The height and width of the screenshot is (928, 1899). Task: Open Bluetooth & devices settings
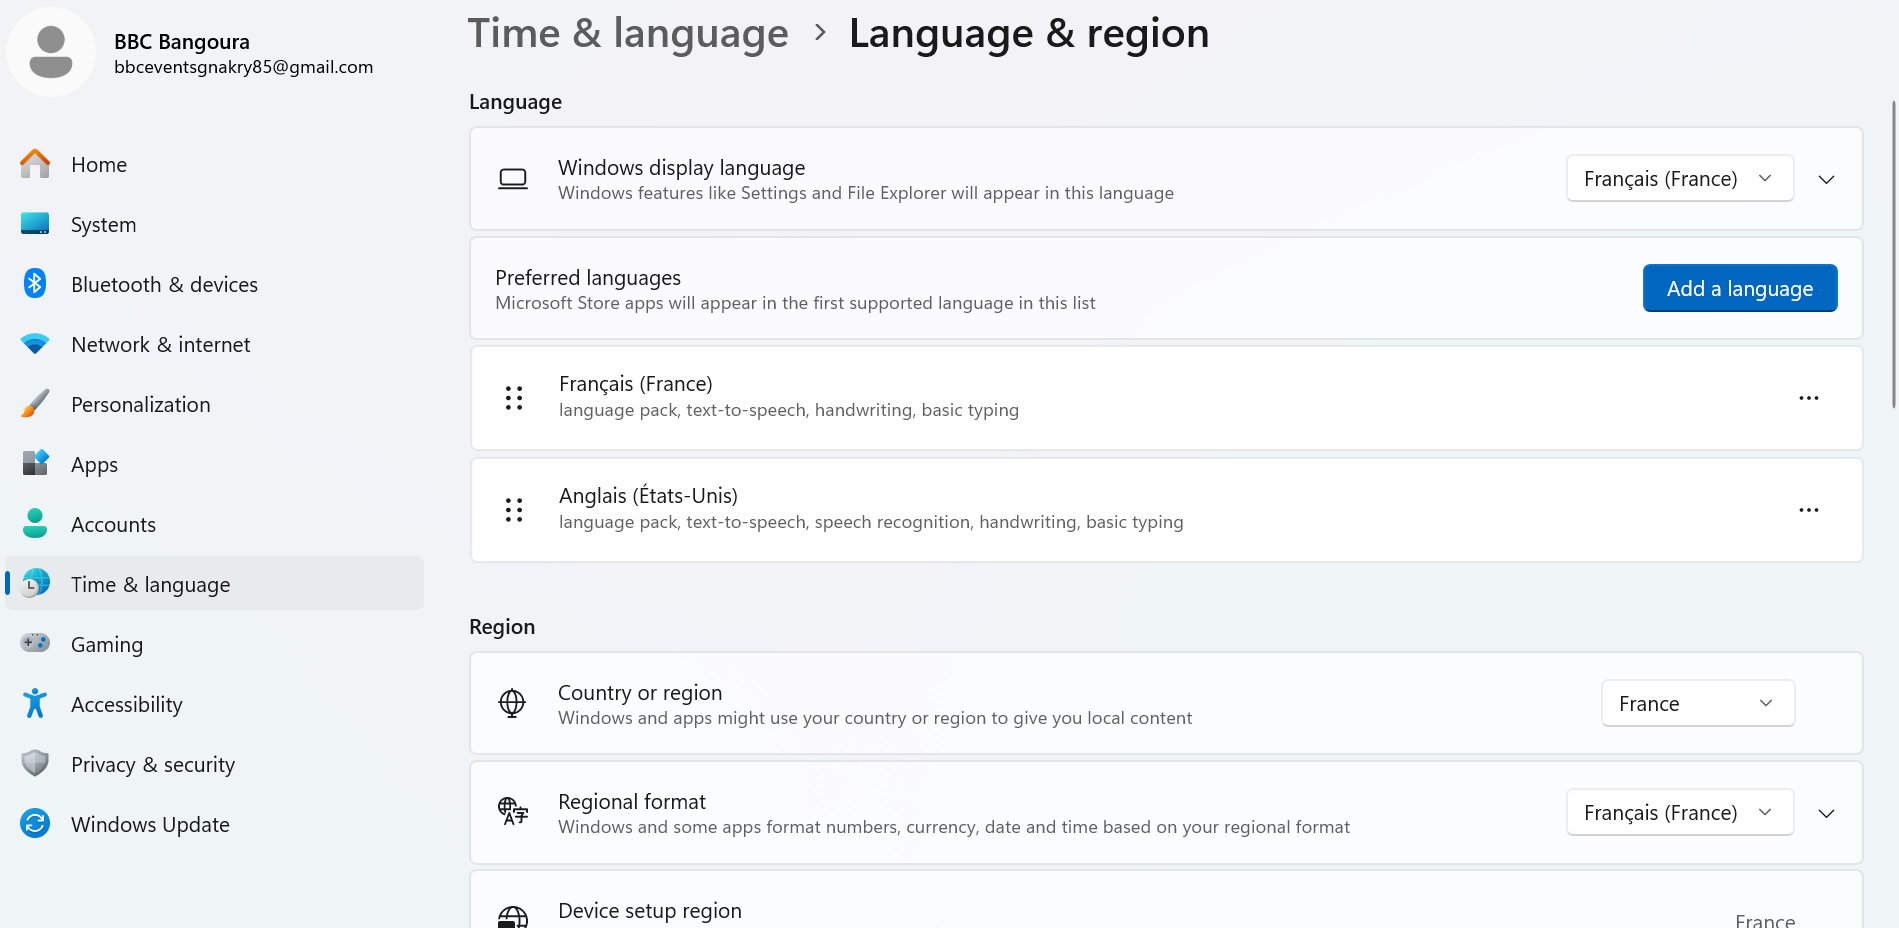coord(214,284)
